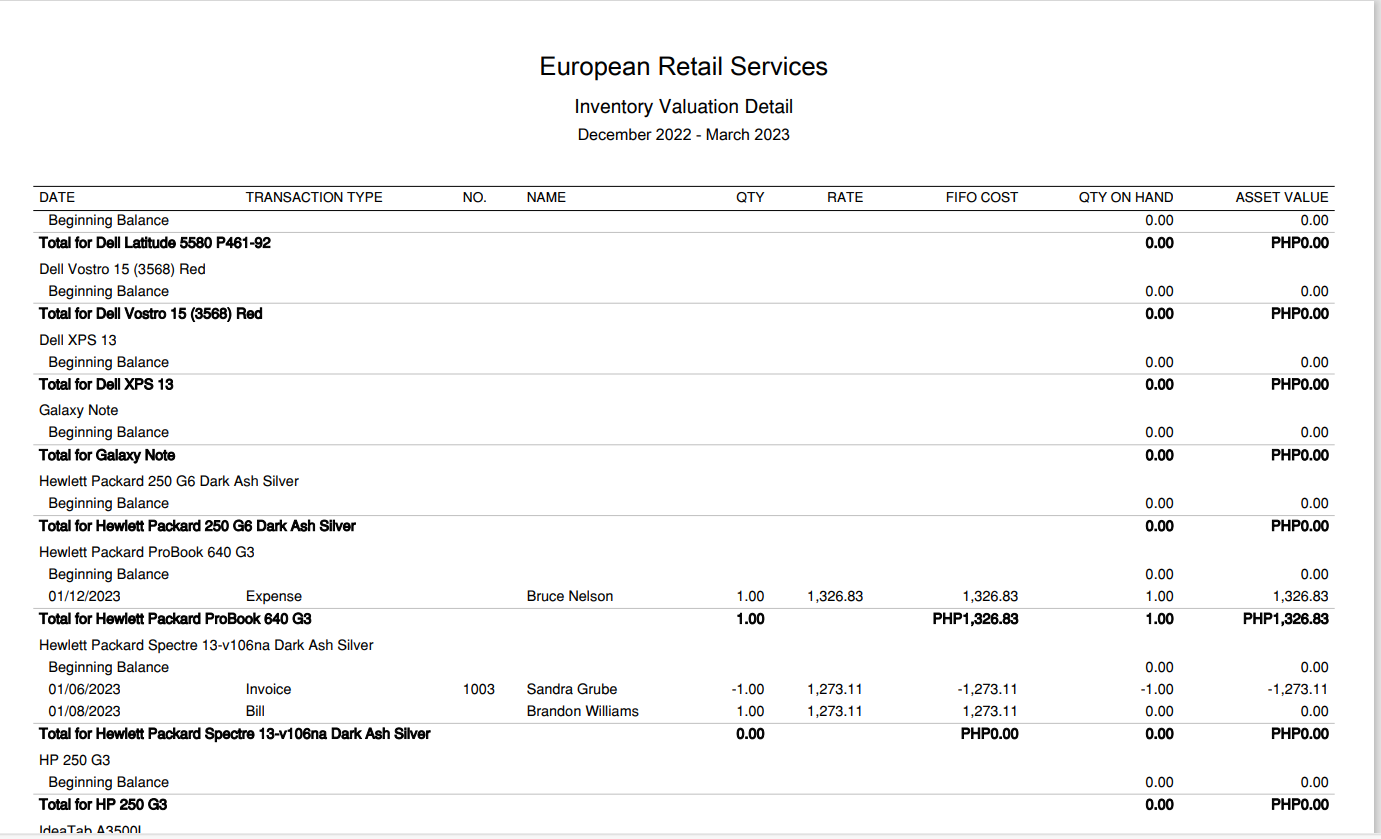Viewport: 1381px width, 839px height.
Task: Open the Invoice transaction type entry
Action: pyautogui.click(x=268, y=689)
